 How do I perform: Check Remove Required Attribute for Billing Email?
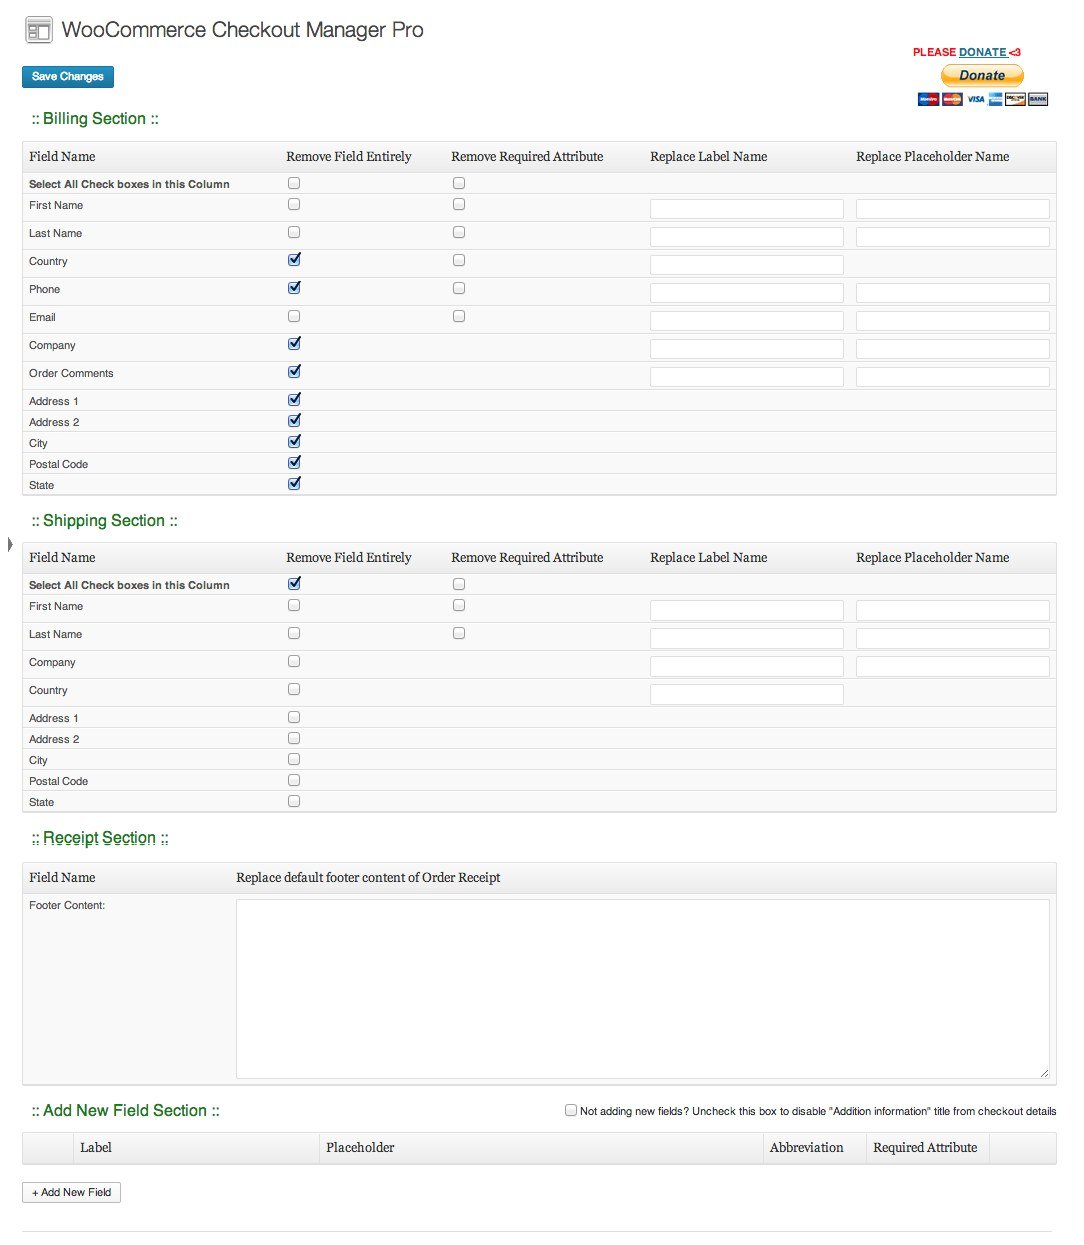click(459, 316)
